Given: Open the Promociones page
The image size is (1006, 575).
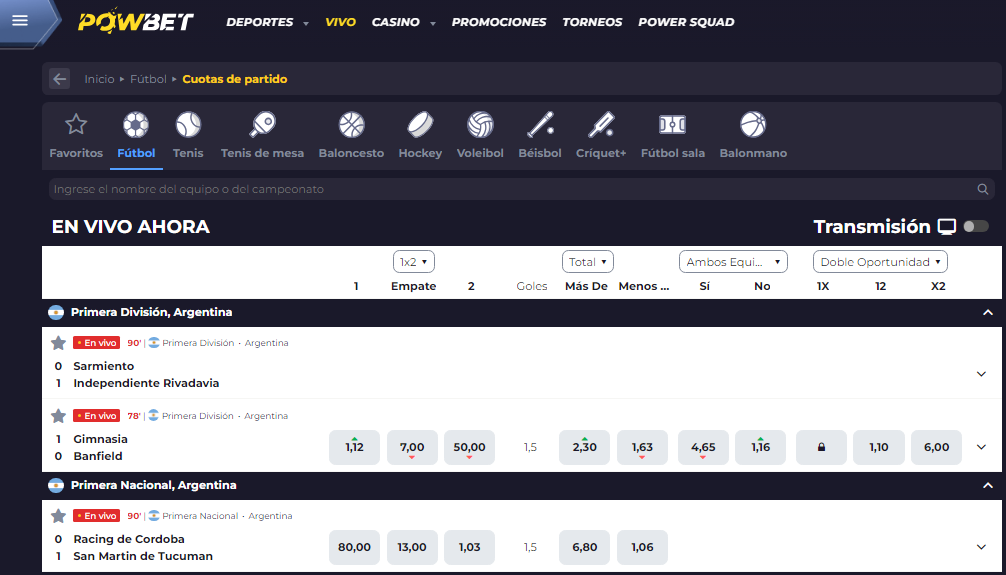Looking at the screenshot, I should pyautogui.click(x=499, y=22).
